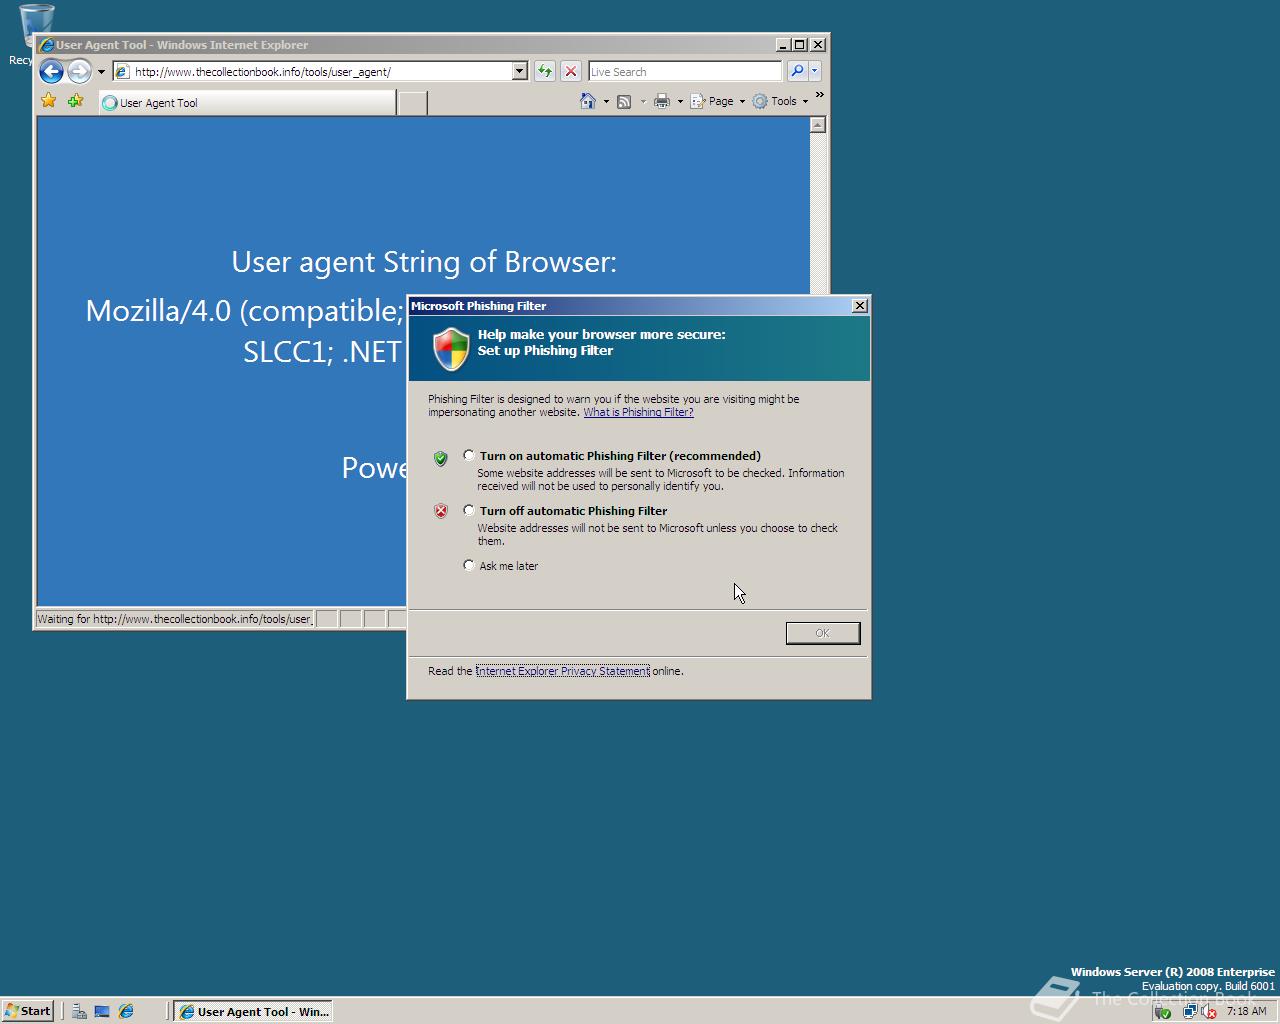Open the Page menu
Image resolution: width=1280 pixels, height=1024 pixels.
[718, 101]
